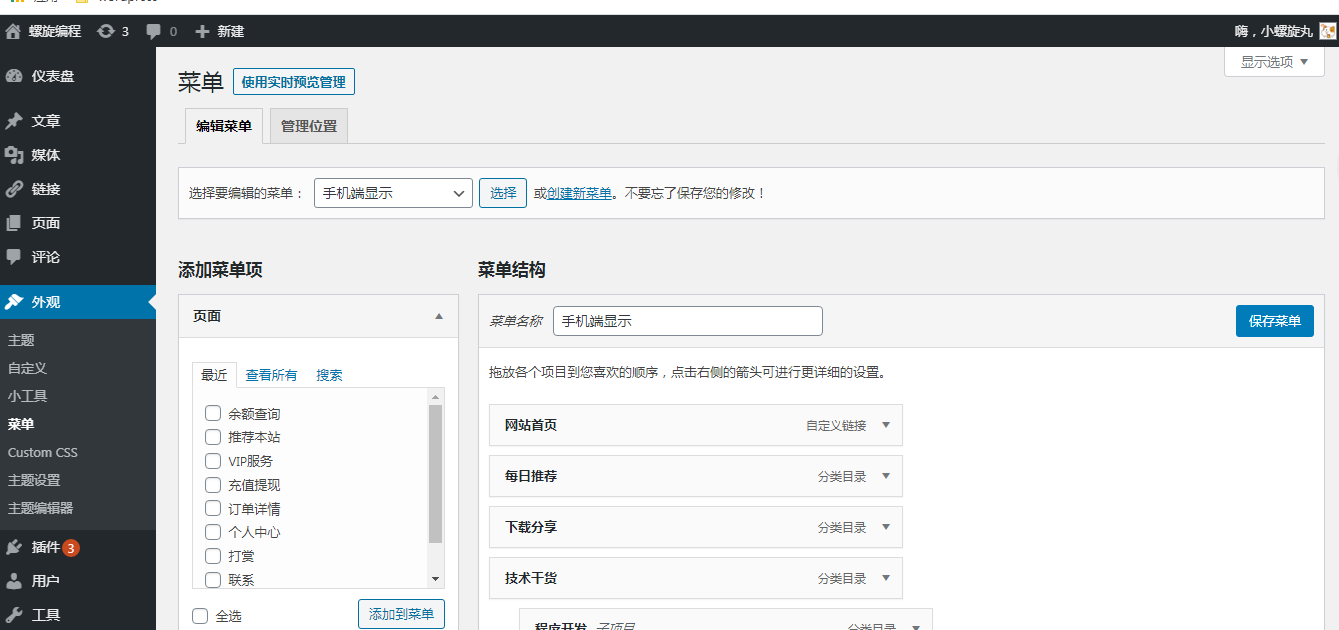The height and width of the screenshot is (630, 1339).
Task: Click the 添加到菜单 button
Action: coord(401,614)
